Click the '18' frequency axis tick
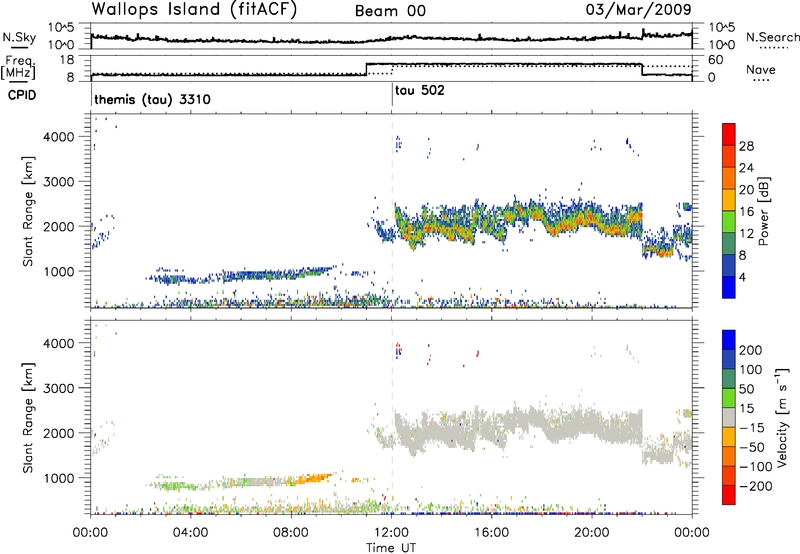800x554 pixels. (x=67, y=60)
